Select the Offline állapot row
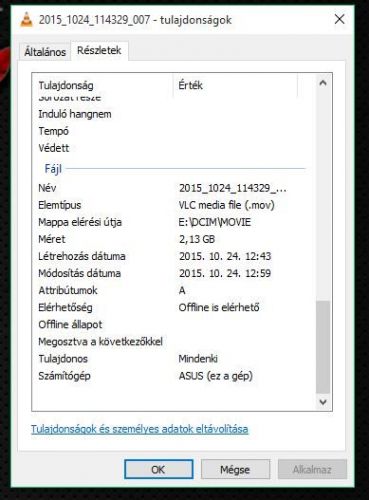369x500 pixels. pyautogui.click(x=70, y=325)
